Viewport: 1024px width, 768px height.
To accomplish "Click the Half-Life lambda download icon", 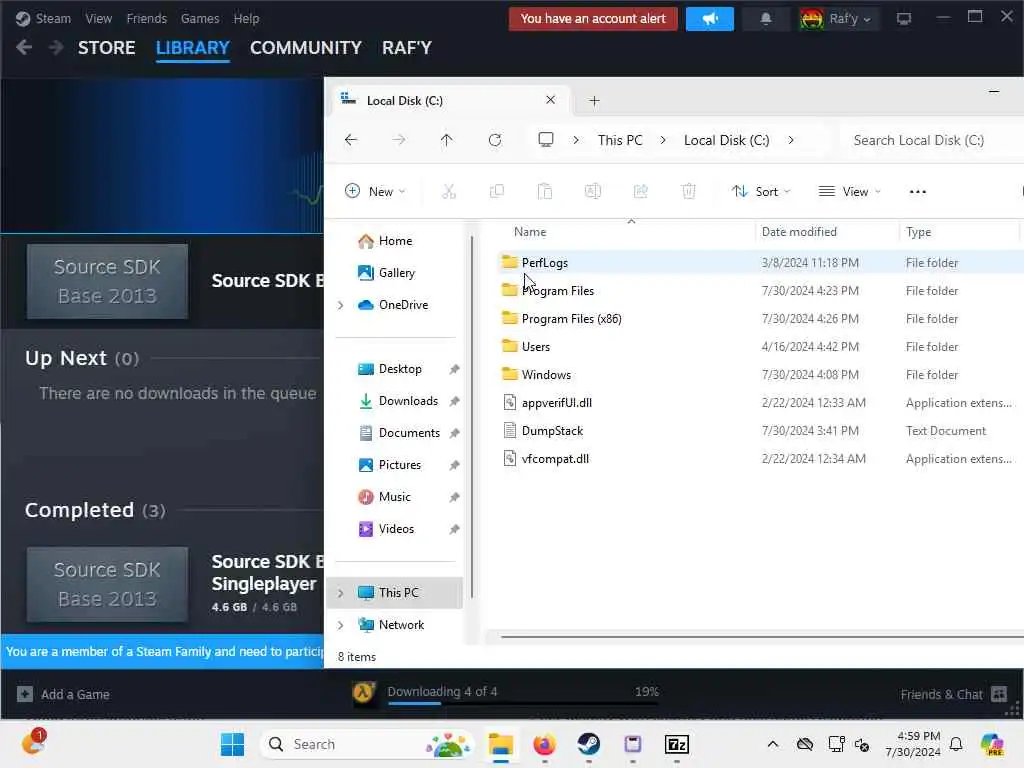I will (363, 692).
